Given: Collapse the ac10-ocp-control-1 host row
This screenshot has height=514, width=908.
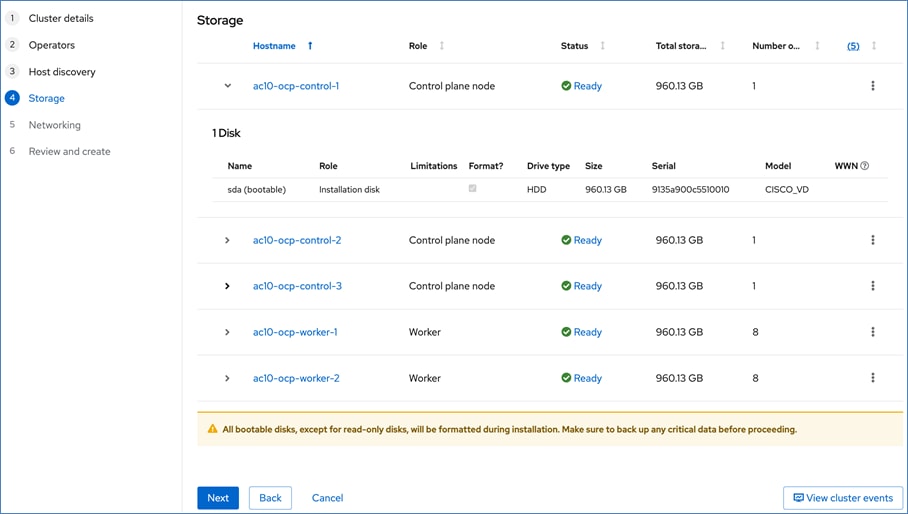Looking at the screenshot, I should (228, 86).
